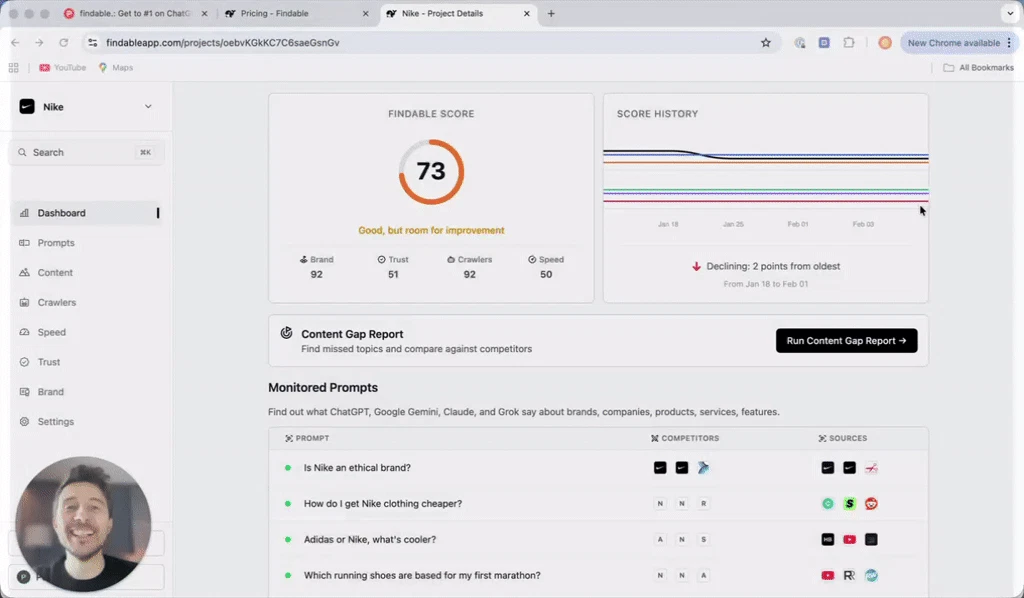Bookmark page with the star icon

765,42
